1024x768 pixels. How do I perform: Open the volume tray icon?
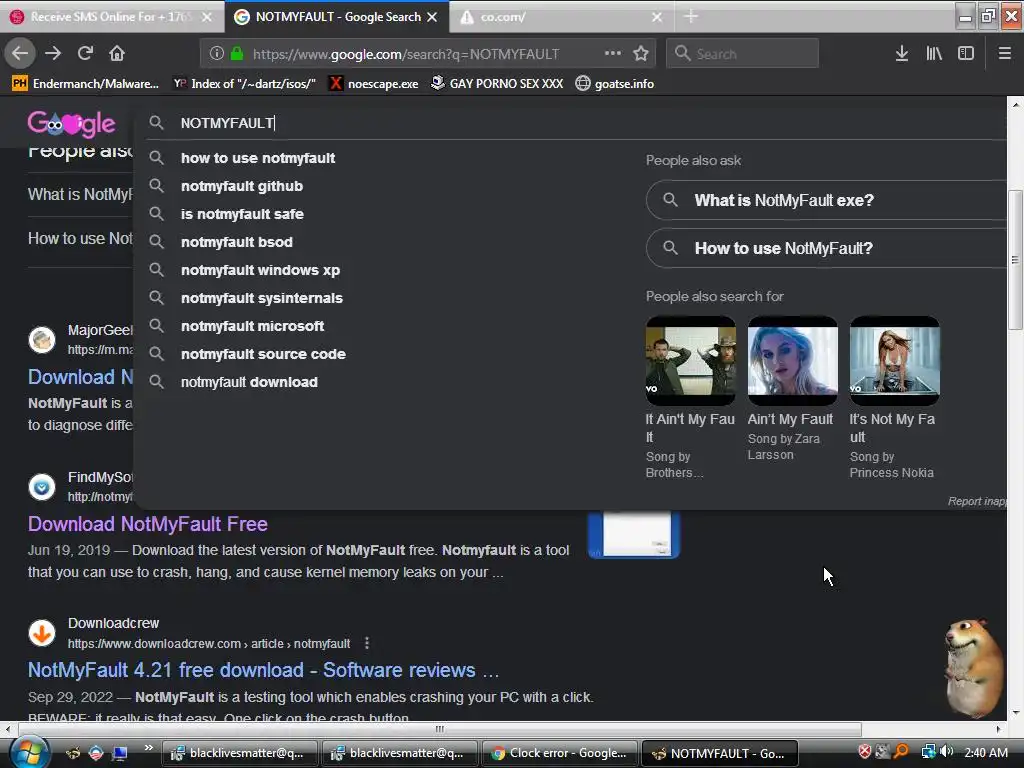pos(946,752)
